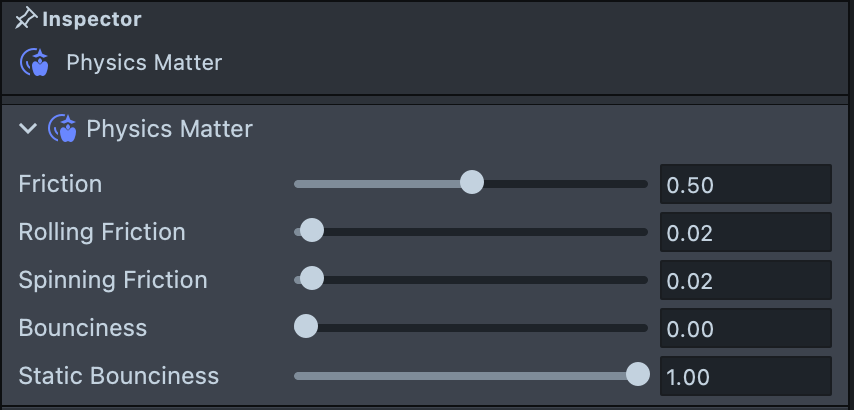This screenshot has height=410, width=854.
Task: Click the Rolling Friction slider handle
Action: click(x=312, y=231)
